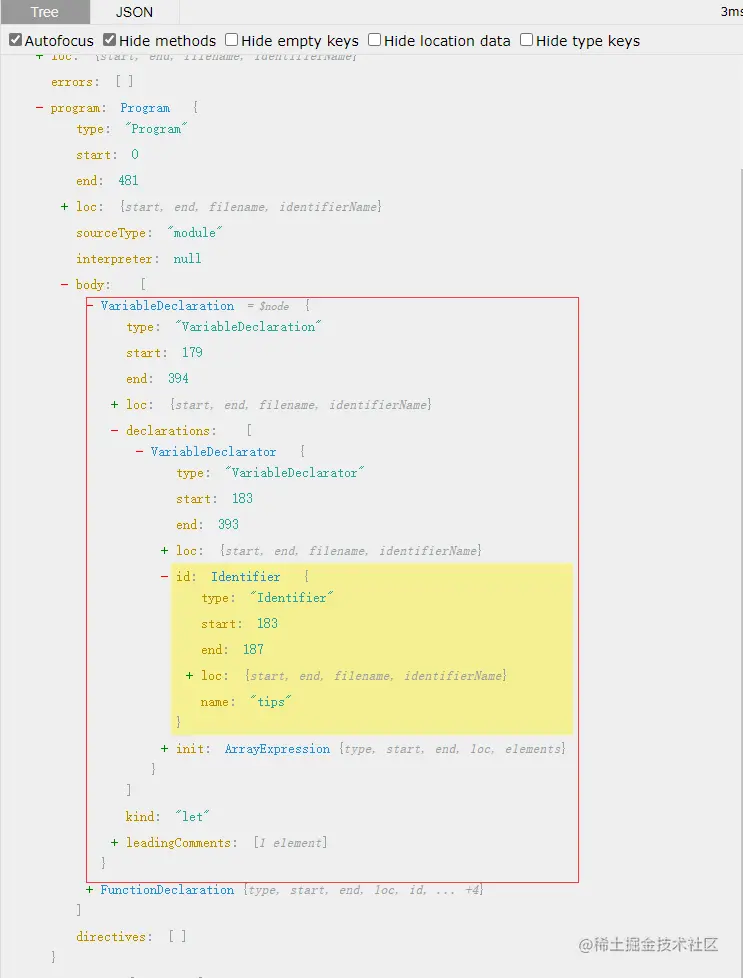This screenshot has height=978, width=743.
Task: Click the = $node annotation
Action: pyautogui.click(x=268, y=306)
